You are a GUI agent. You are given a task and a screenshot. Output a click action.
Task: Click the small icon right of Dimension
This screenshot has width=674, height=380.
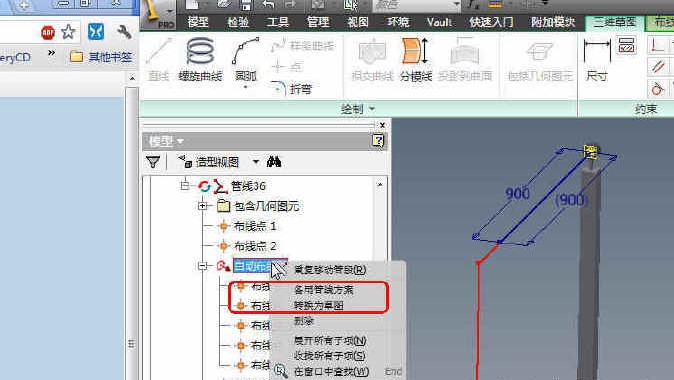(x=627, y=46)
